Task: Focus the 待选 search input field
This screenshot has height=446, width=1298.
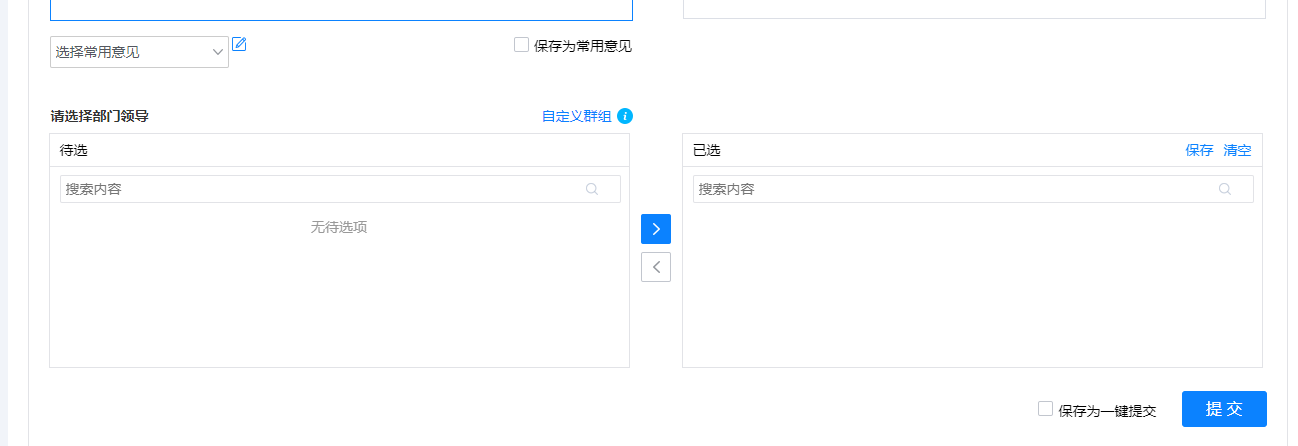Action: 340,189
